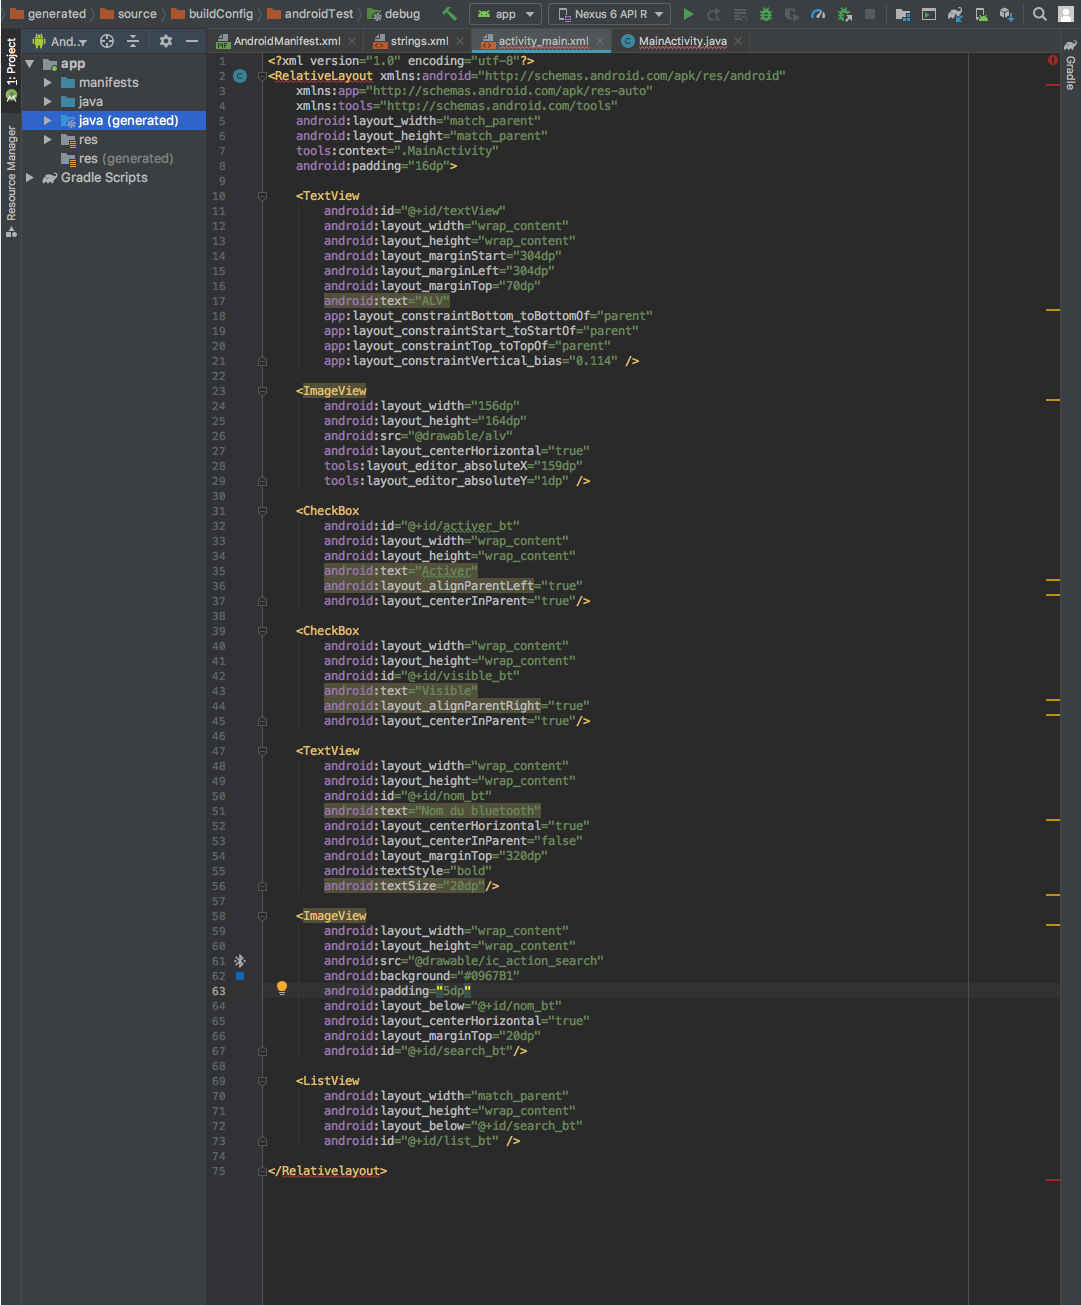Image resolution: width=1081 pixels, height=1305 pixels.
Task: Click the Make Project hammer icon
Action: coord(449,14)
